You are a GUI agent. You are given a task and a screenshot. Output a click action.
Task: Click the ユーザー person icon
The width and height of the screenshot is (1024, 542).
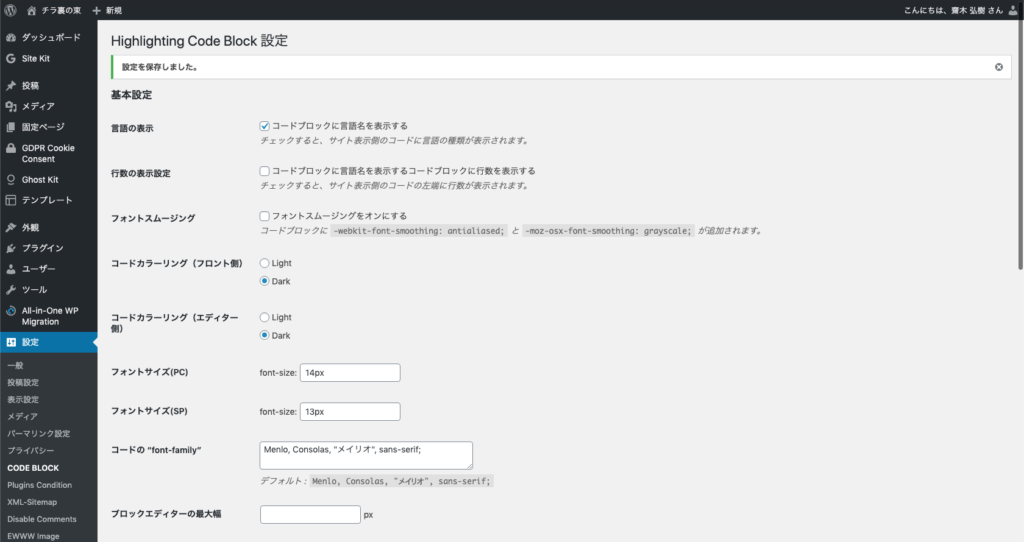coord(11,269)
